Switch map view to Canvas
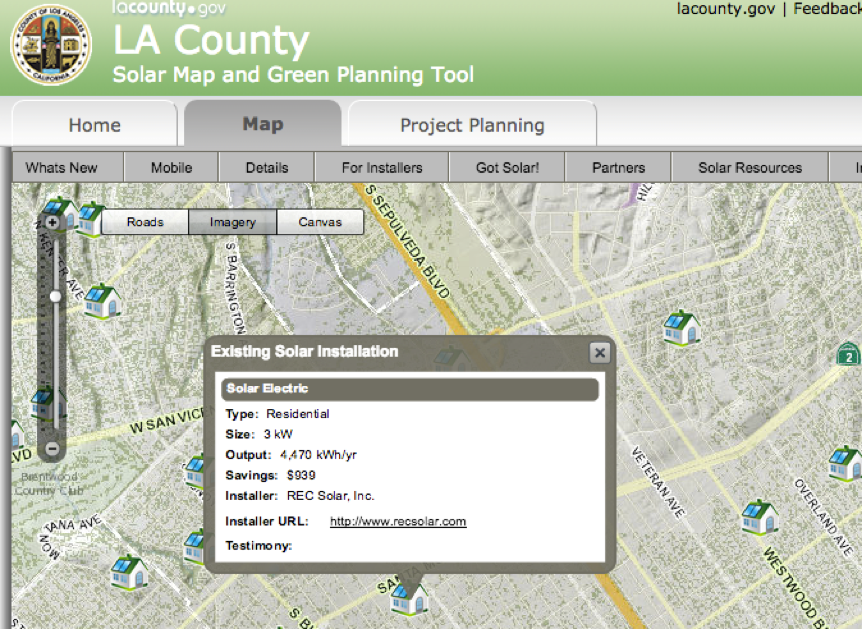This screenshot has width=862, height=629. [x=320, y=222]
